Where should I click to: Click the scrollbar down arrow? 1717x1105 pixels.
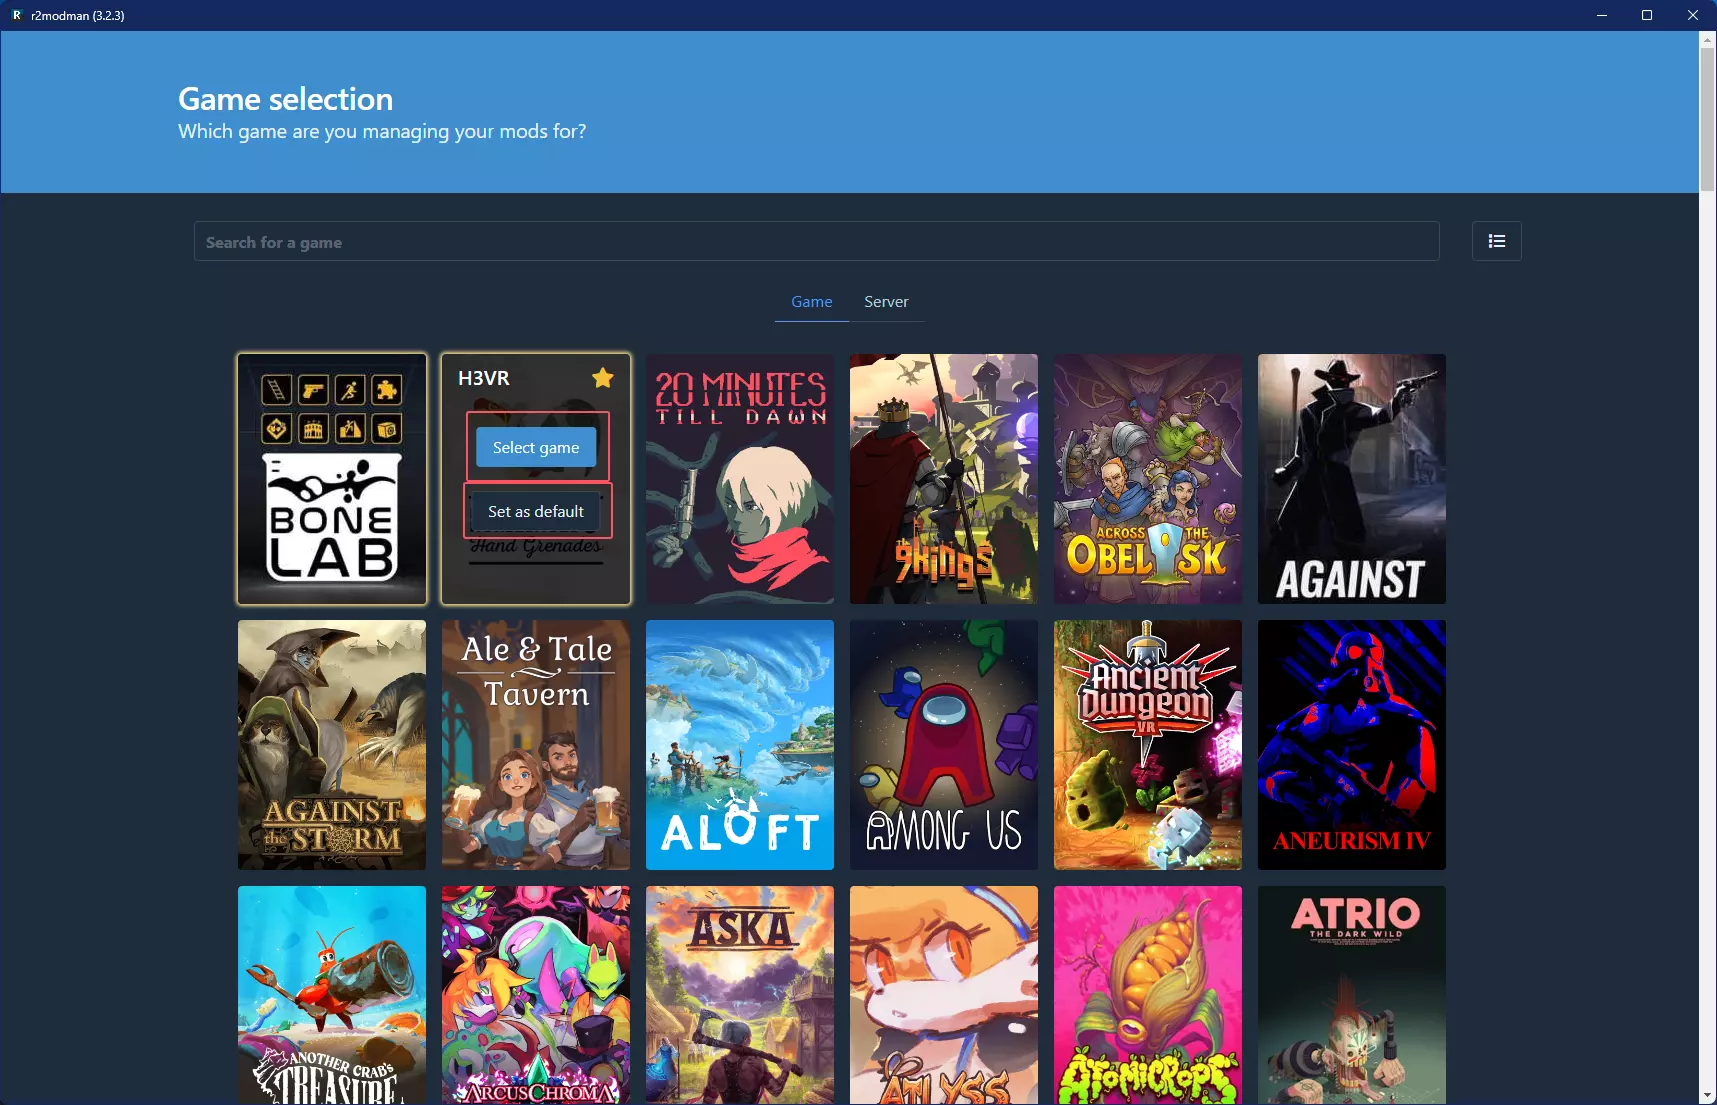tap(1708, 1096)
